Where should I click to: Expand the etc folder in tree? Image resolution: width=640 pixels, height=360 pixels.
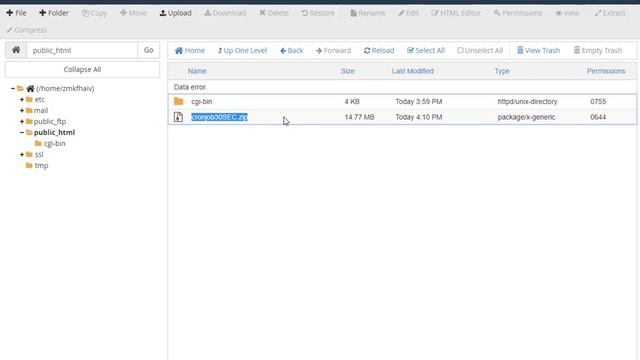coord(22,100)
